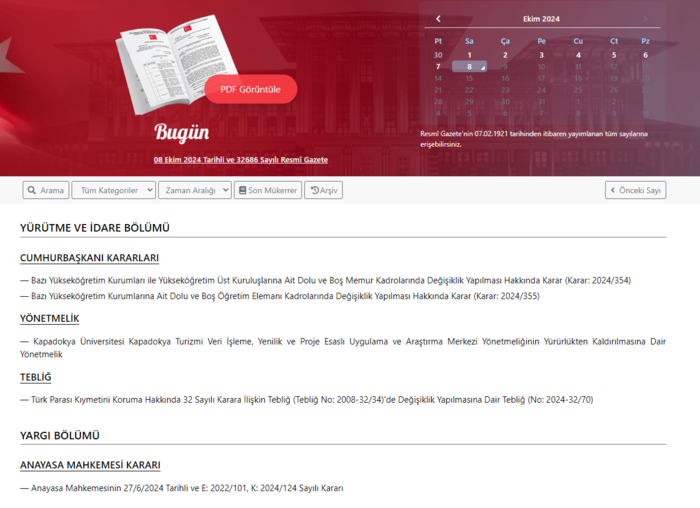The height and width of the screenshot is (508, 700).
Task: Click the magnifier icon in Arama
Action: coord(32,190)
